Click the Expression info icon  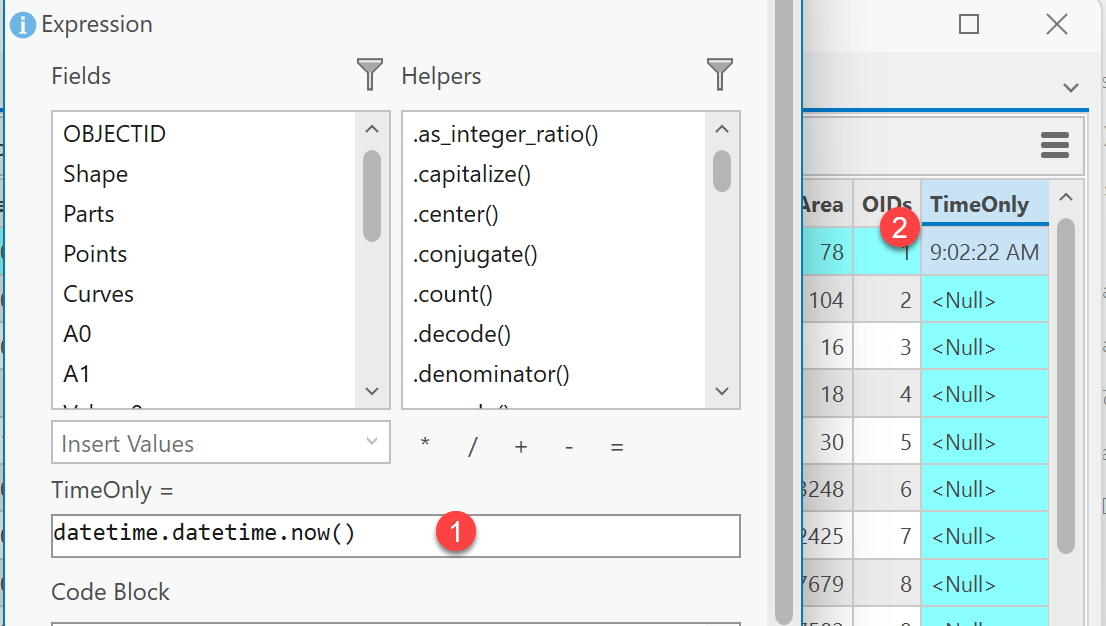[23, 25]
